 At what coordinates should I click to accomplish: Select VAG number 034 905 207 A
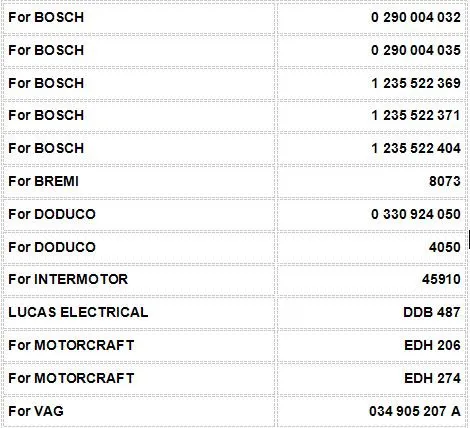(x=415, y=411)
